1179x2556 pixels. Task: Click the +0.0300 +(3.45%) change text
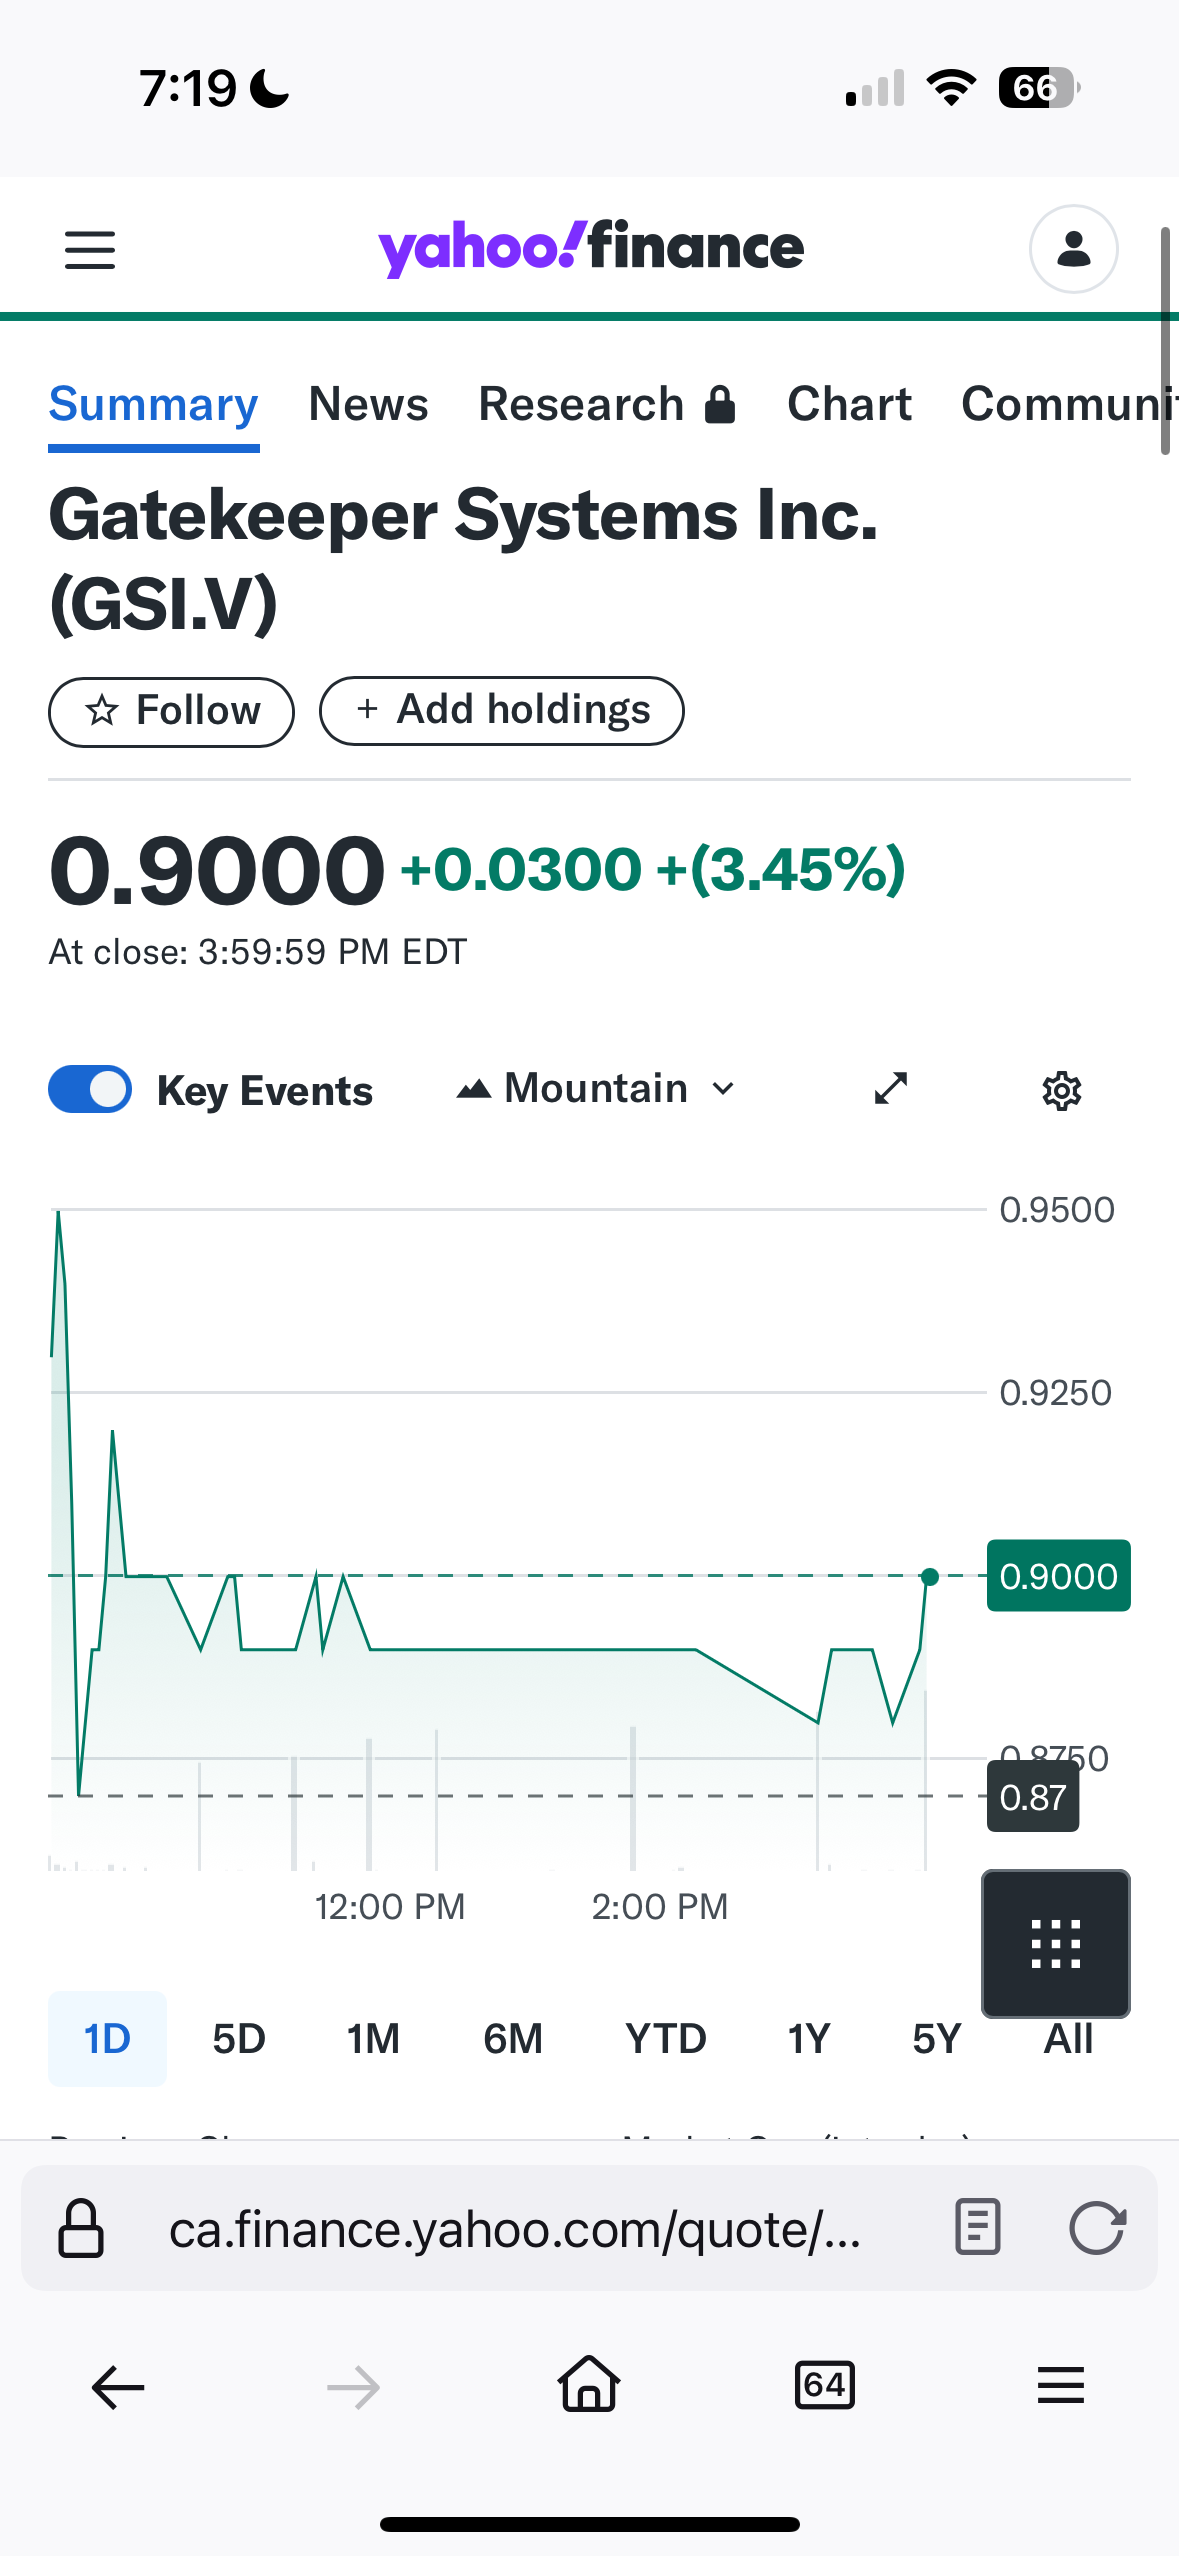point(653,868)
